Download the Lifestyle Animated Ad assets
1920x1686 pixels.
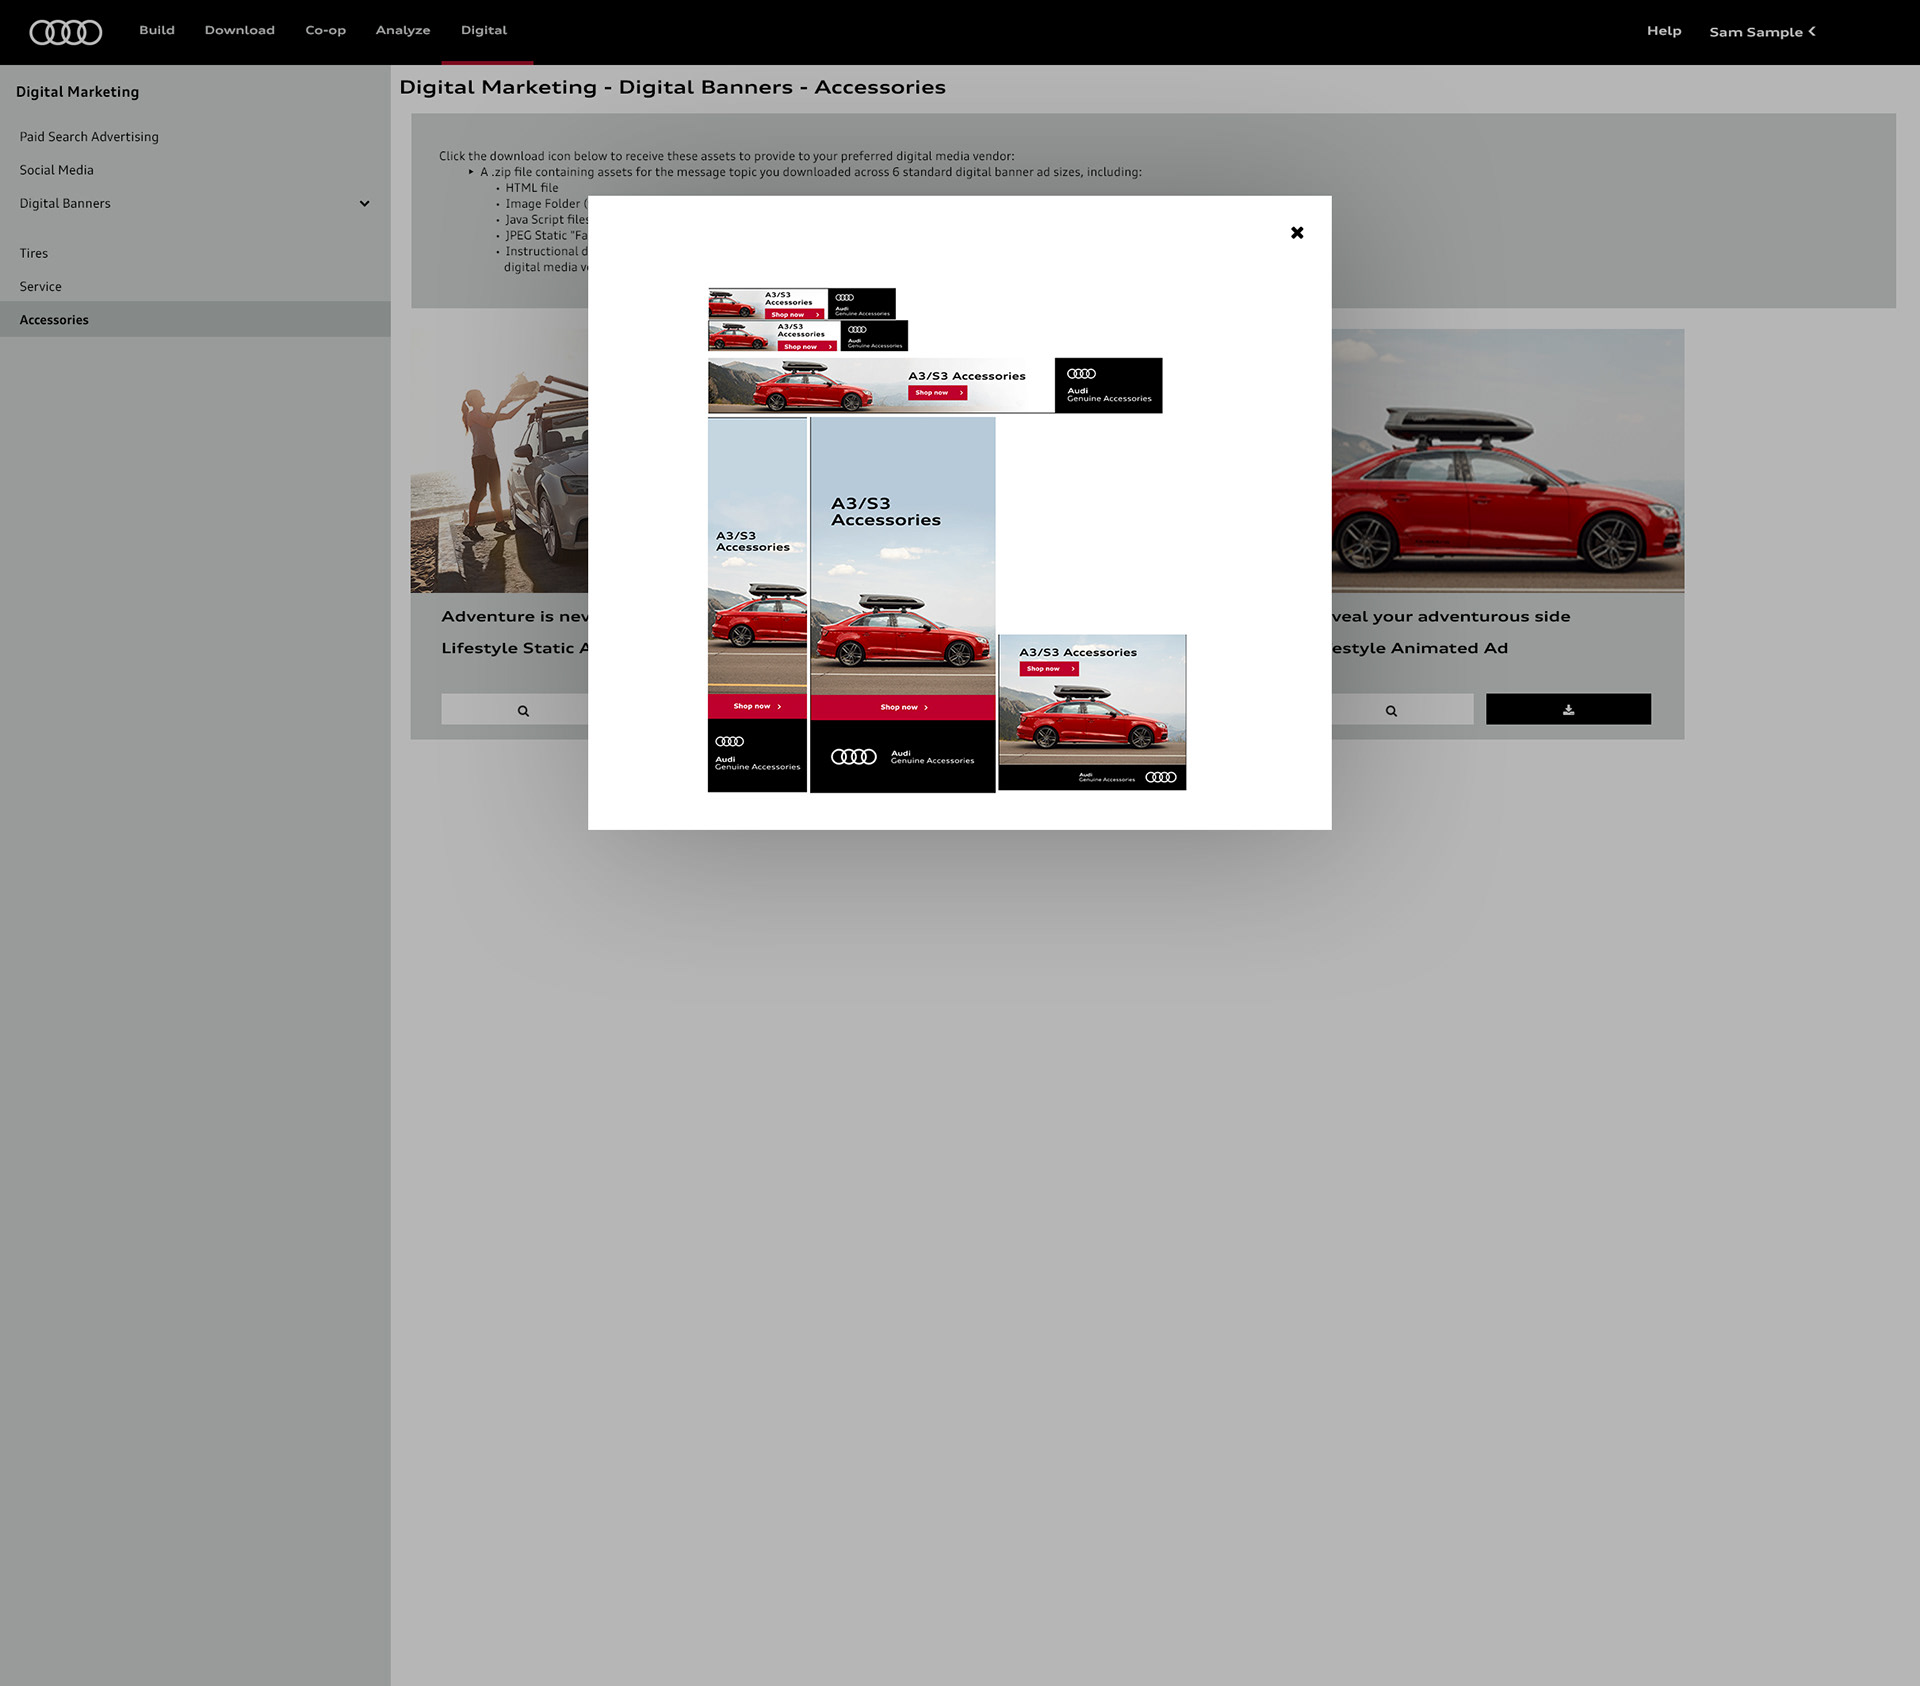(1568, 709)
